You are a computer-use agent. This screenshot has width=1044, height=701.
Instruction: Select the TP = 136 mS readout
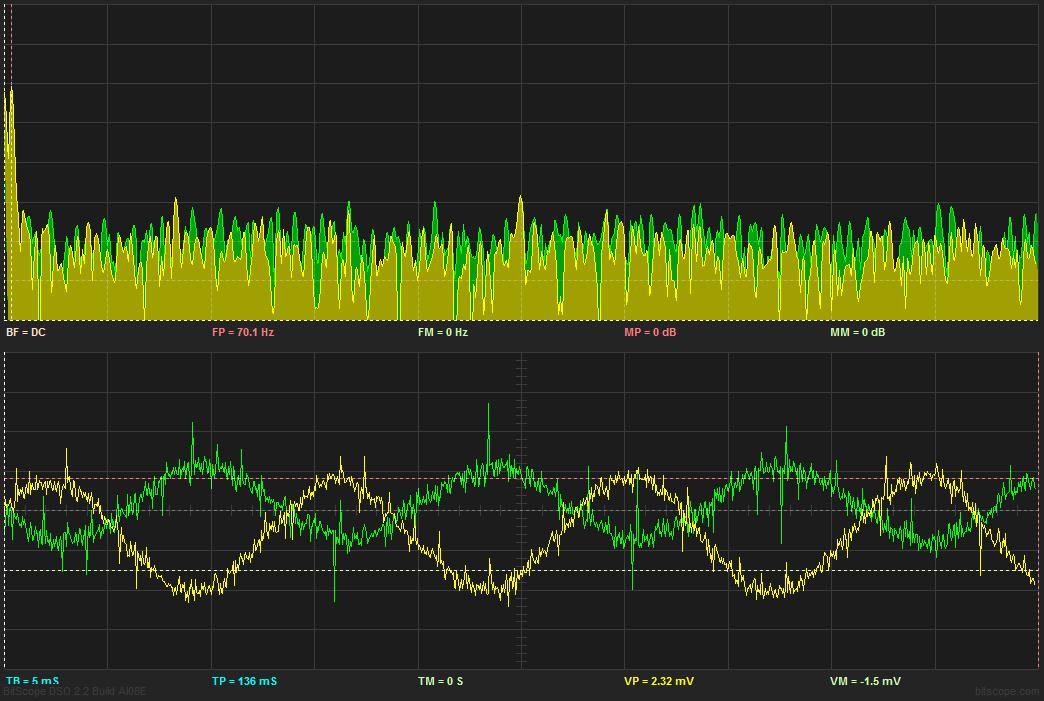click(244, 680)
